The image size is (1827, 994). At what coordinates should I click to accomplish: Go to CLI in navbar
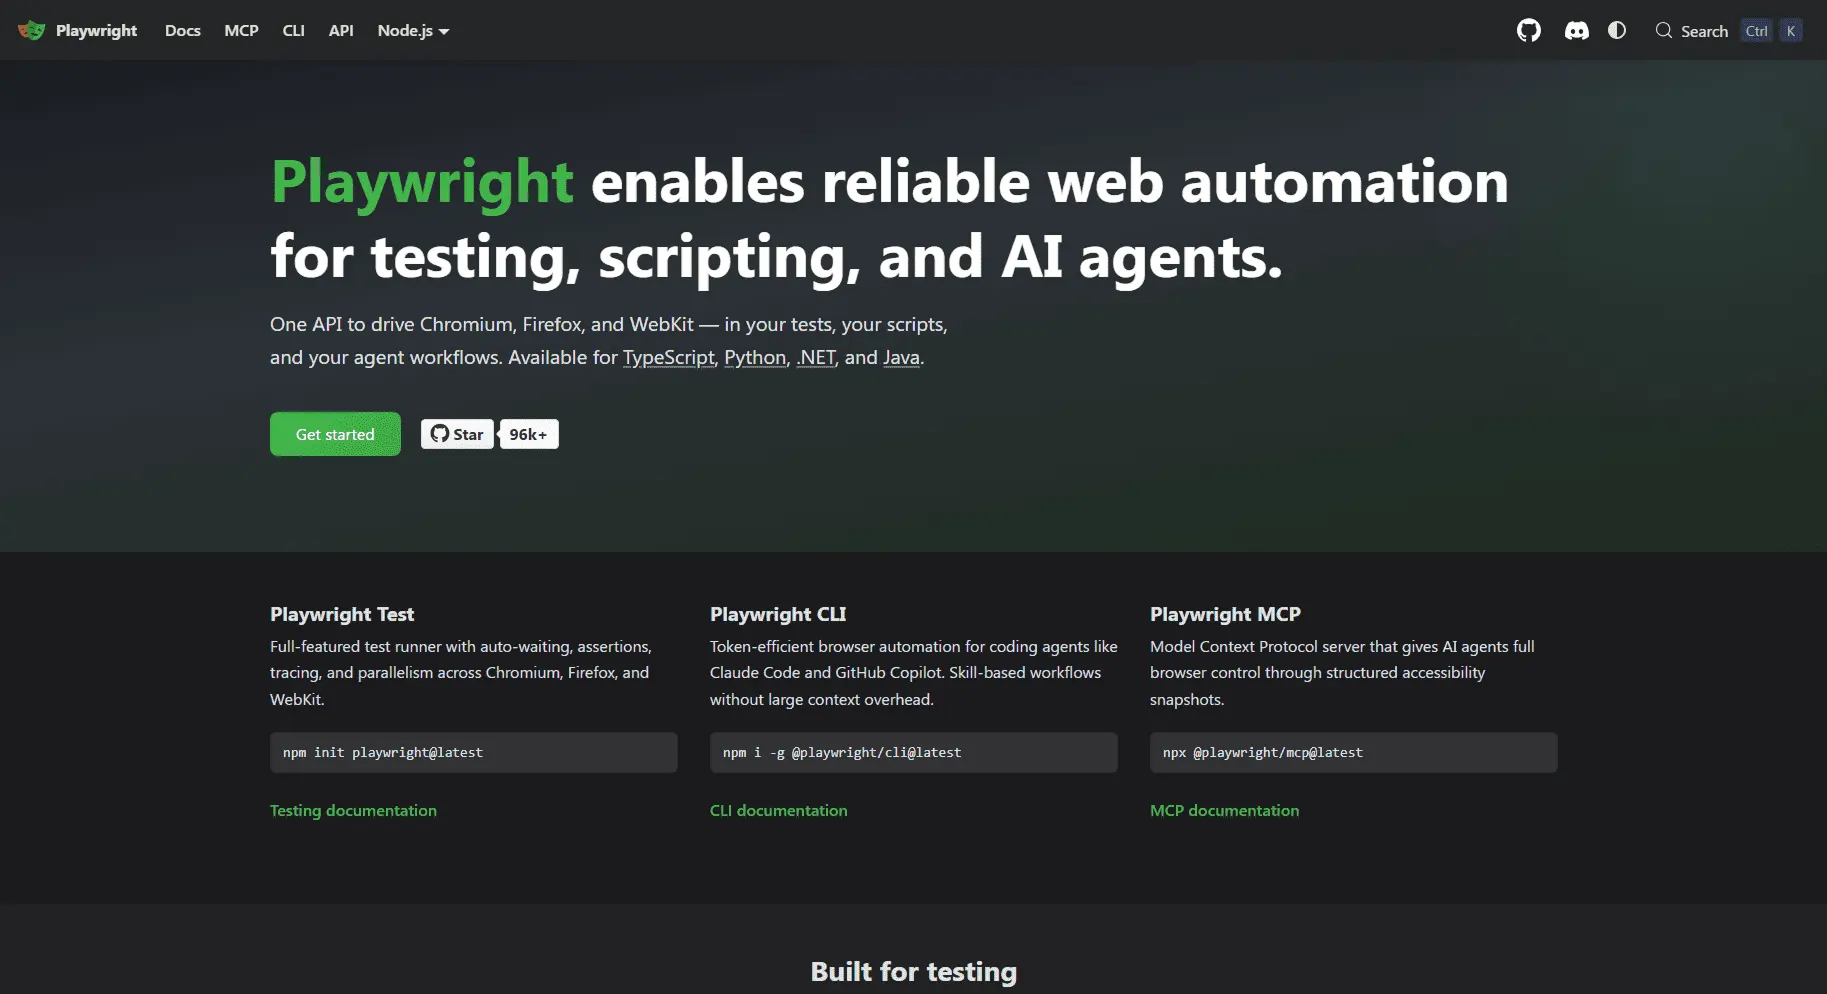click(x=293, y=31)
